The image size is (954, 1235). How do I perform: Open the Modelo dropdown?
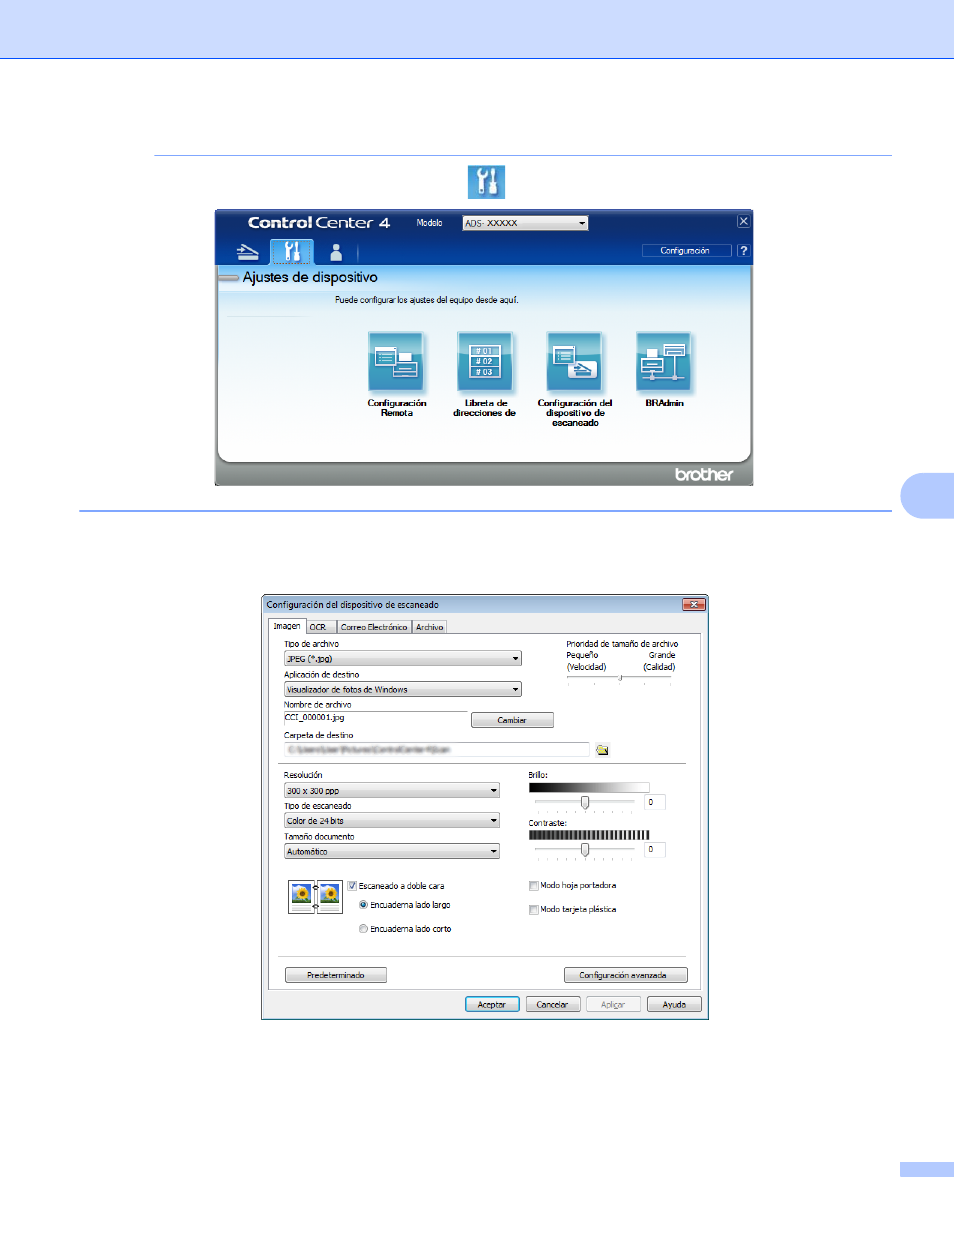(x=525, y=223)
